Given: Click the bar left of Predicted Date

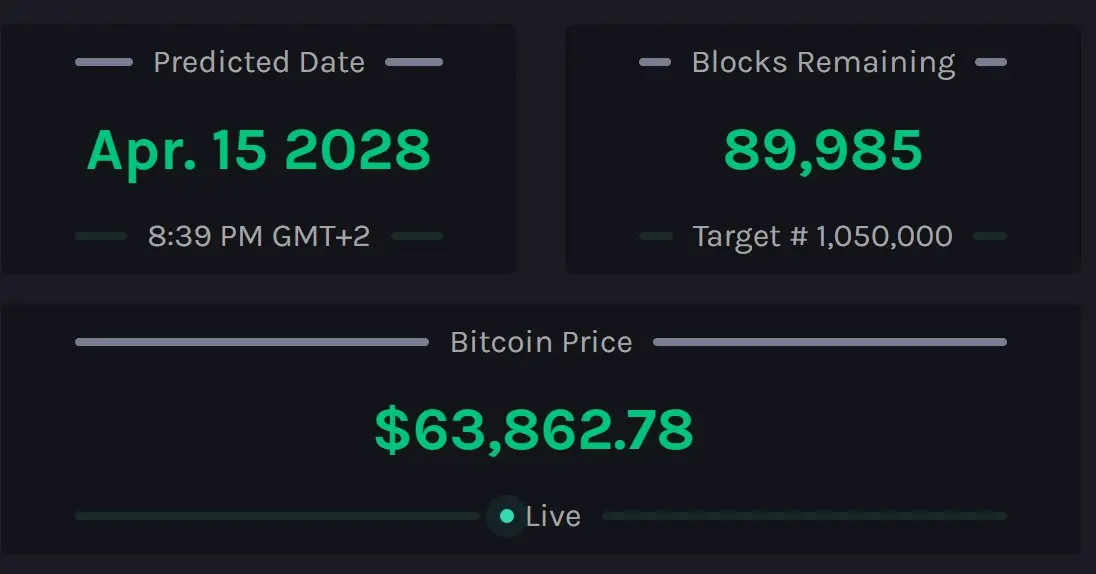Looking at the screenshot, I should coord(103,62).
